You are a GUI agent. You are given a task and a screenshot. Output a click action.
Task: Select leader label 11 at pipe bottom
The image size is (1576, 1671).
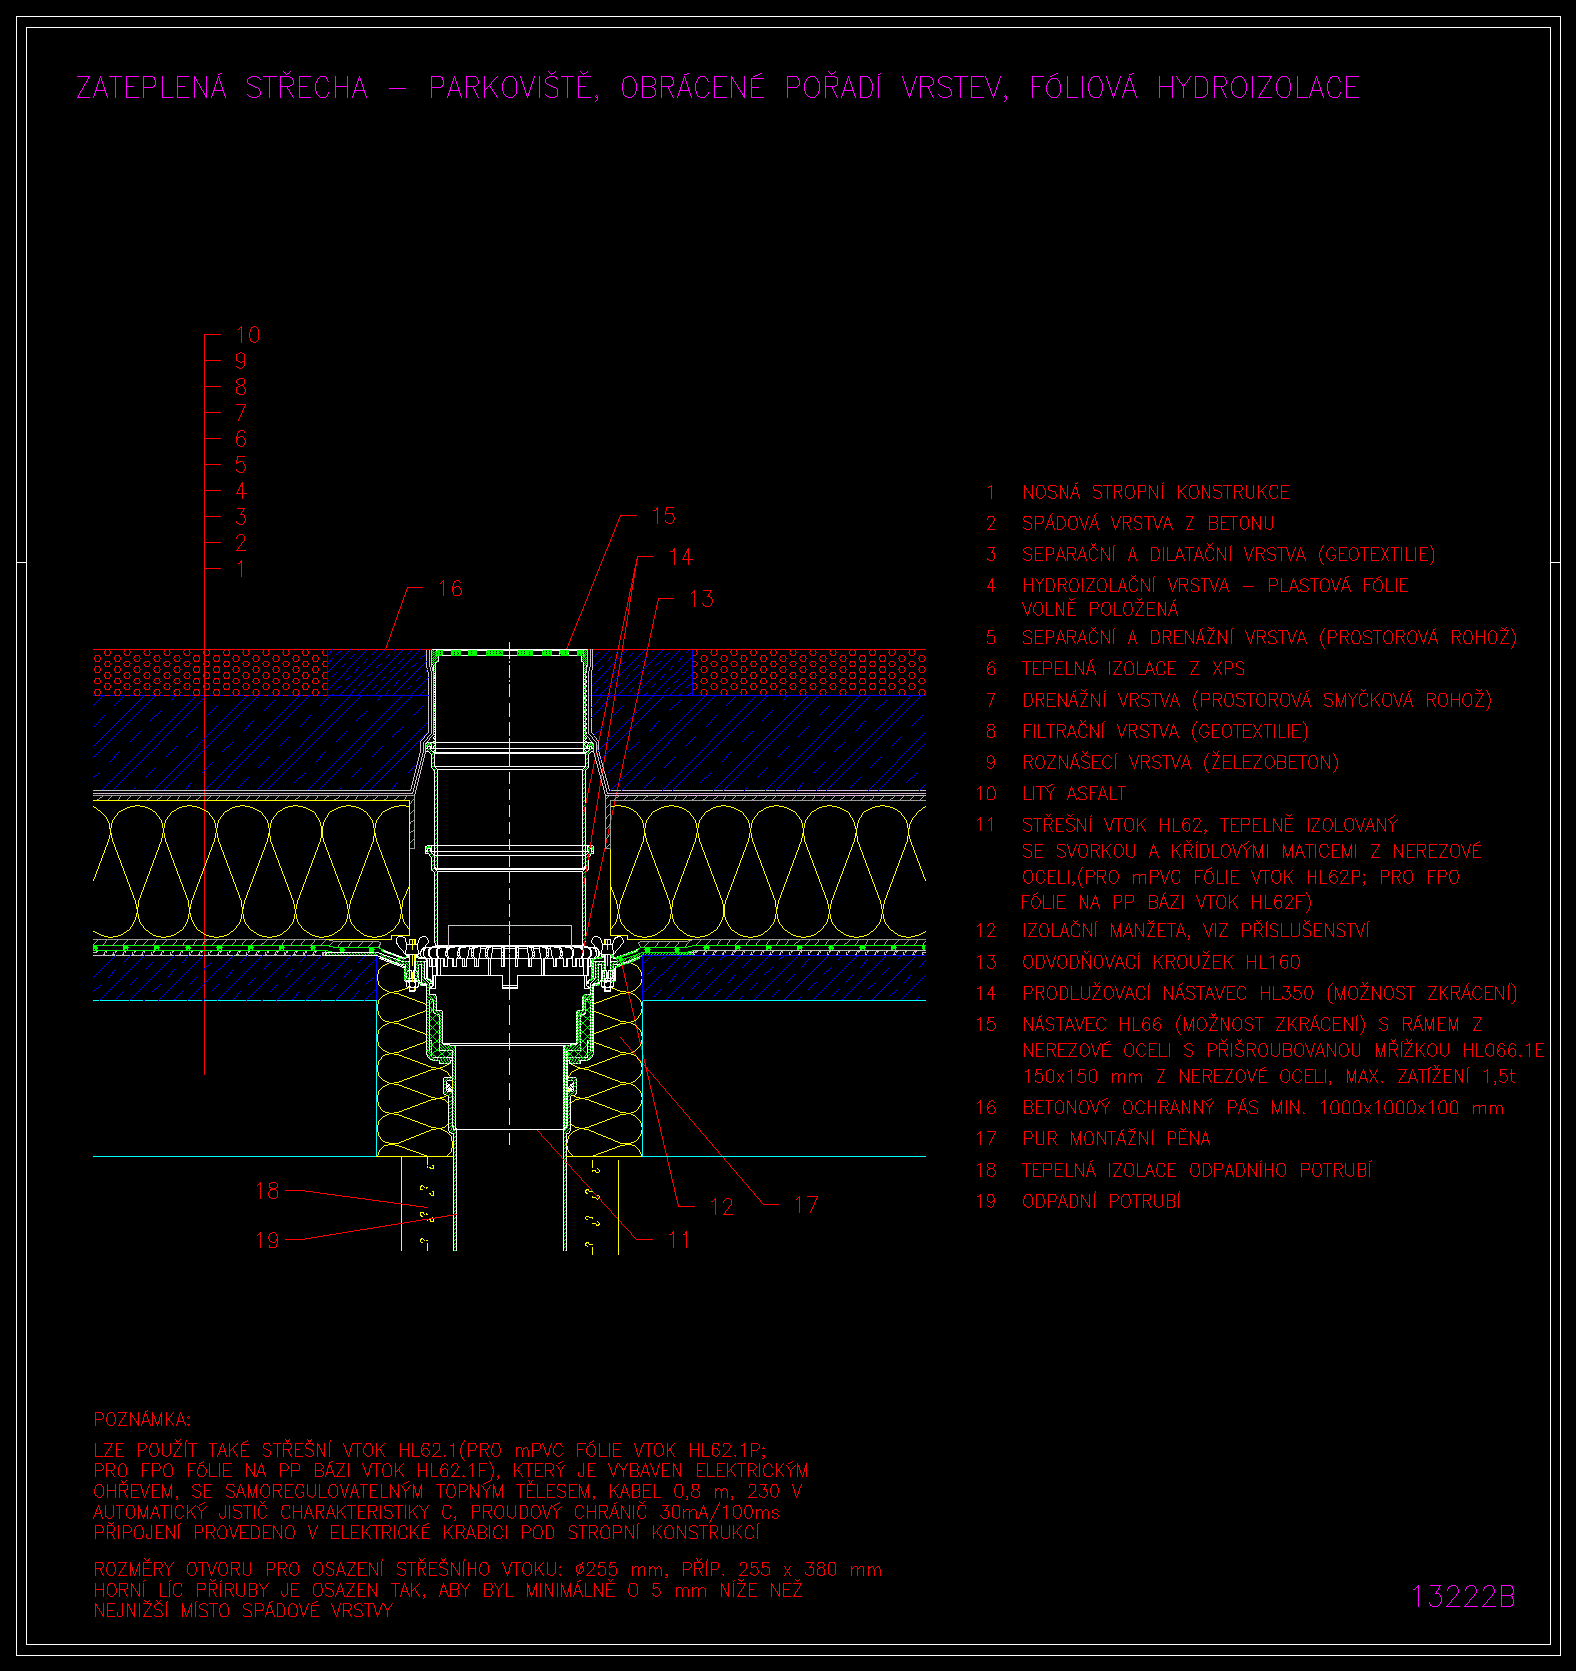pyautogui.click(x=679, y=1240)
